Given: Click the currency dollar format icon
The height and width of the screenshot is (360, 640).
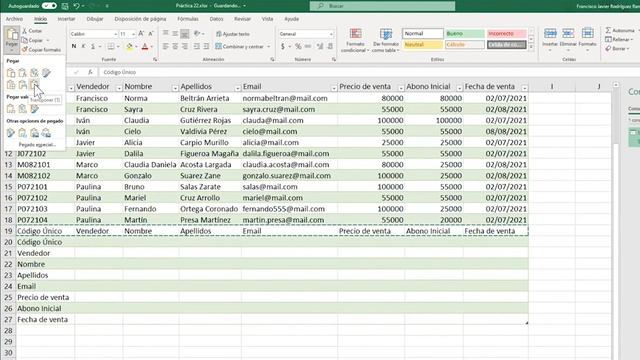Looking at the screenshot, I should (283, 47).
